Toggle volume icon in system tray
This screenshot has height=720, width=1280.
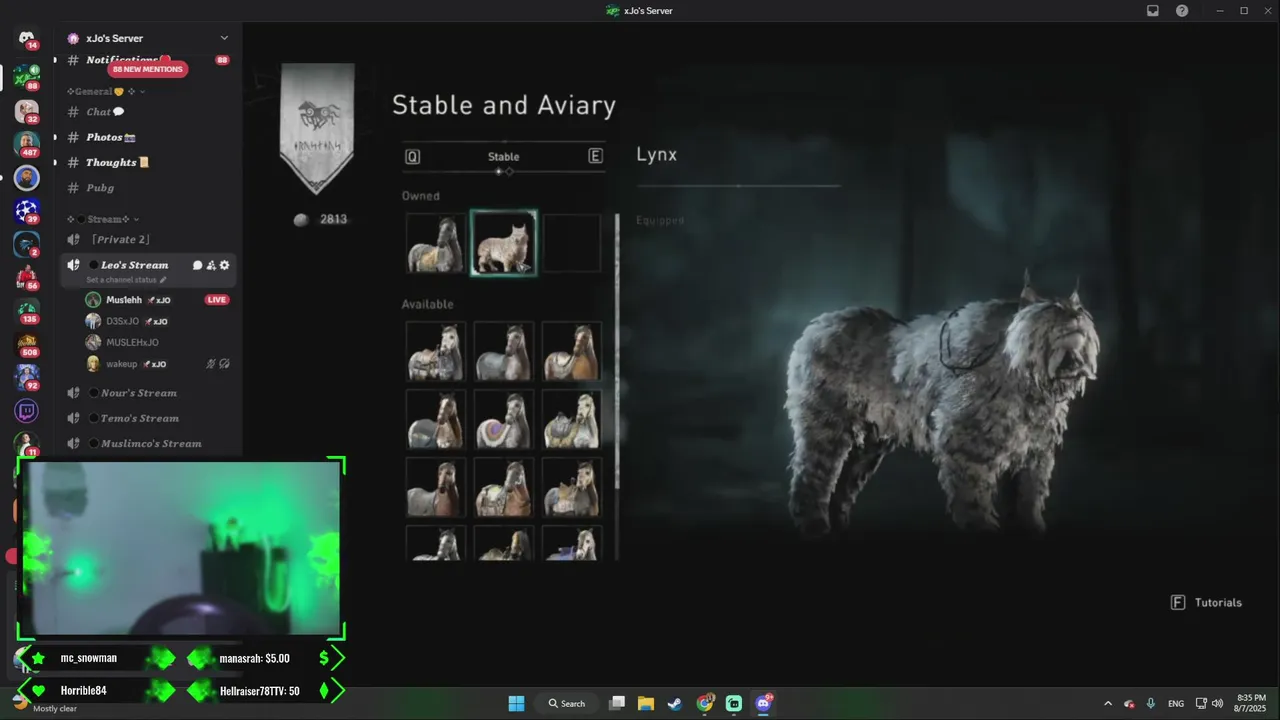click(x=1217, y=703)
